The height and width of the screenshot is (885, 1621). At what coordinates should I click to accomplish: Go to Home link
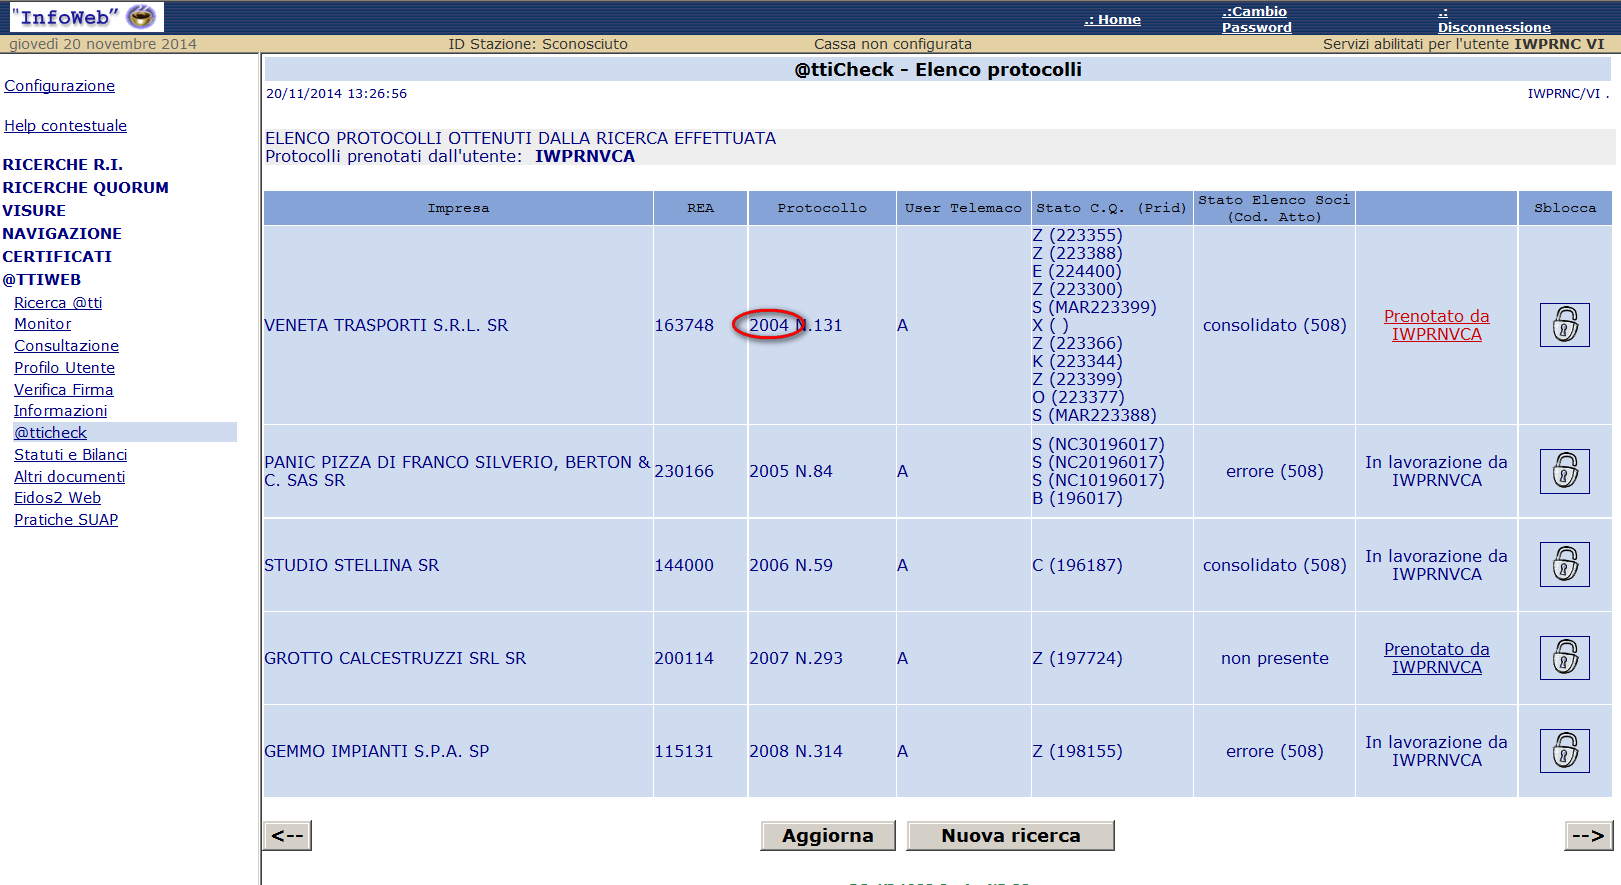pos(1112,19)
